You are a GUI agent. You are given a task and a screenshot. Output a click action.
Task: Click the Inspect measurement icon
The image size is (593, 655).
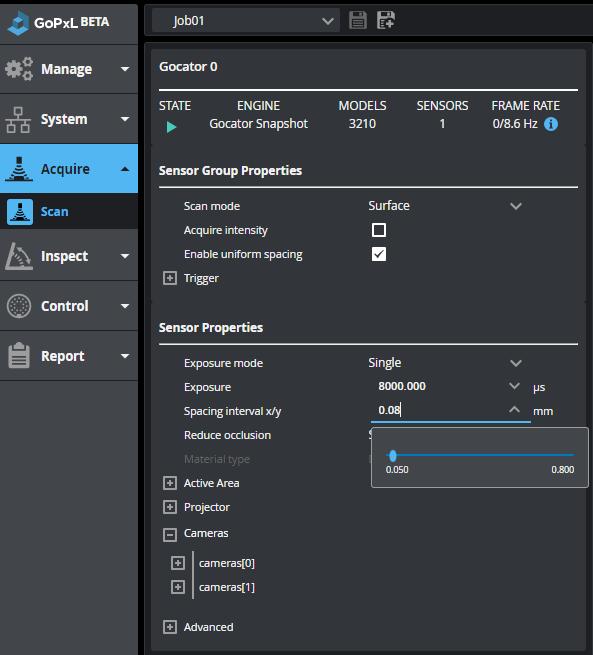[x=19, y=256]
